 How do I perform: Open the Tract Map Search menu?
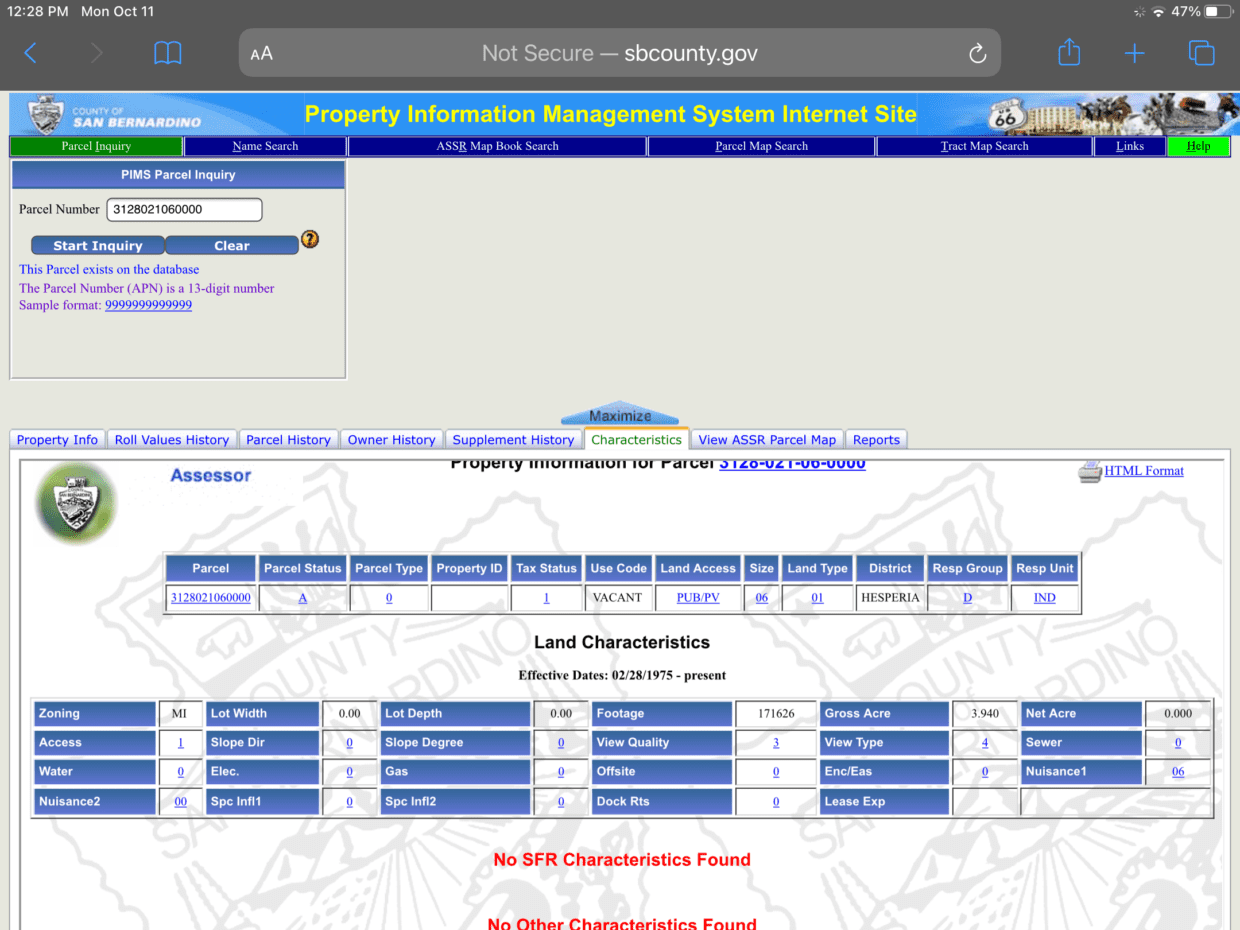[984, 146]
